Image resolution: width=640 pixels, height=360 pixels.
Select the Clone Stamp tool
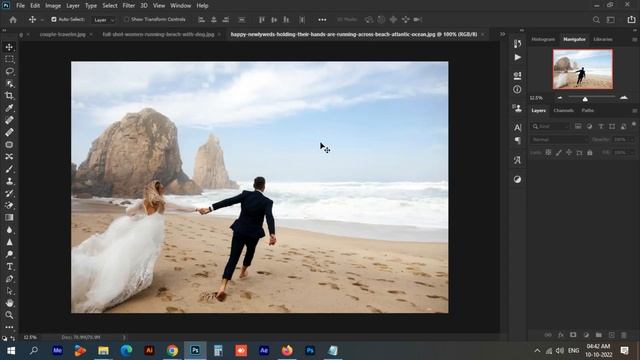point(9,181)
